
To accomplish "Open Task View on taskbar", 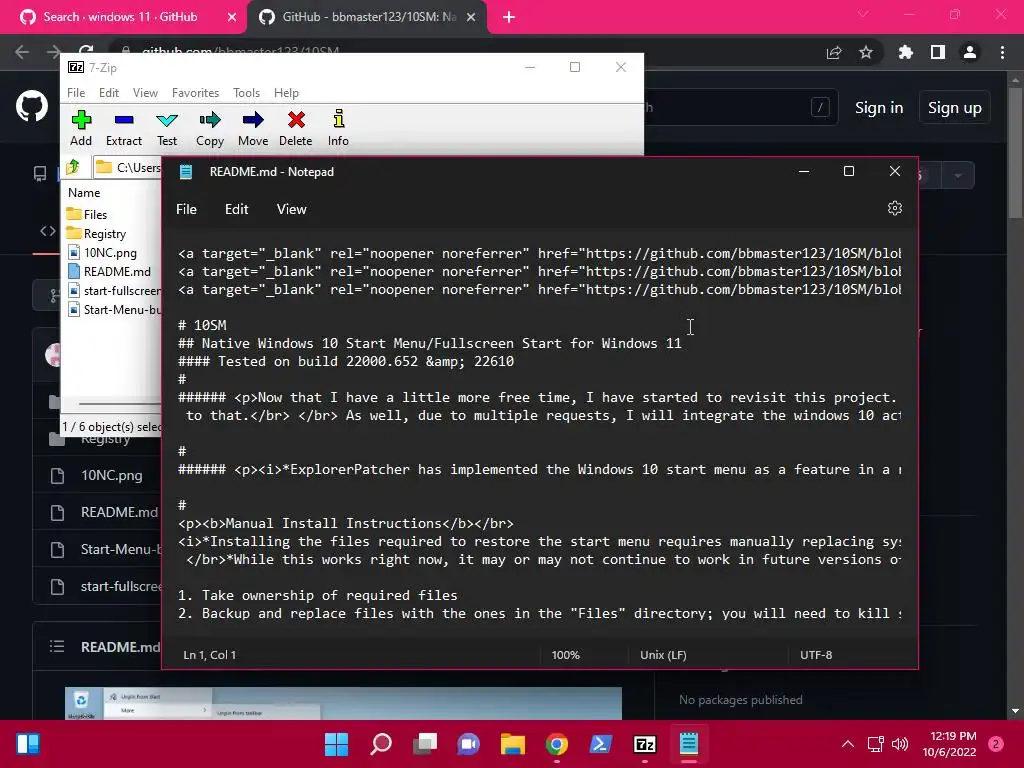I will click(x=425, y=744).
